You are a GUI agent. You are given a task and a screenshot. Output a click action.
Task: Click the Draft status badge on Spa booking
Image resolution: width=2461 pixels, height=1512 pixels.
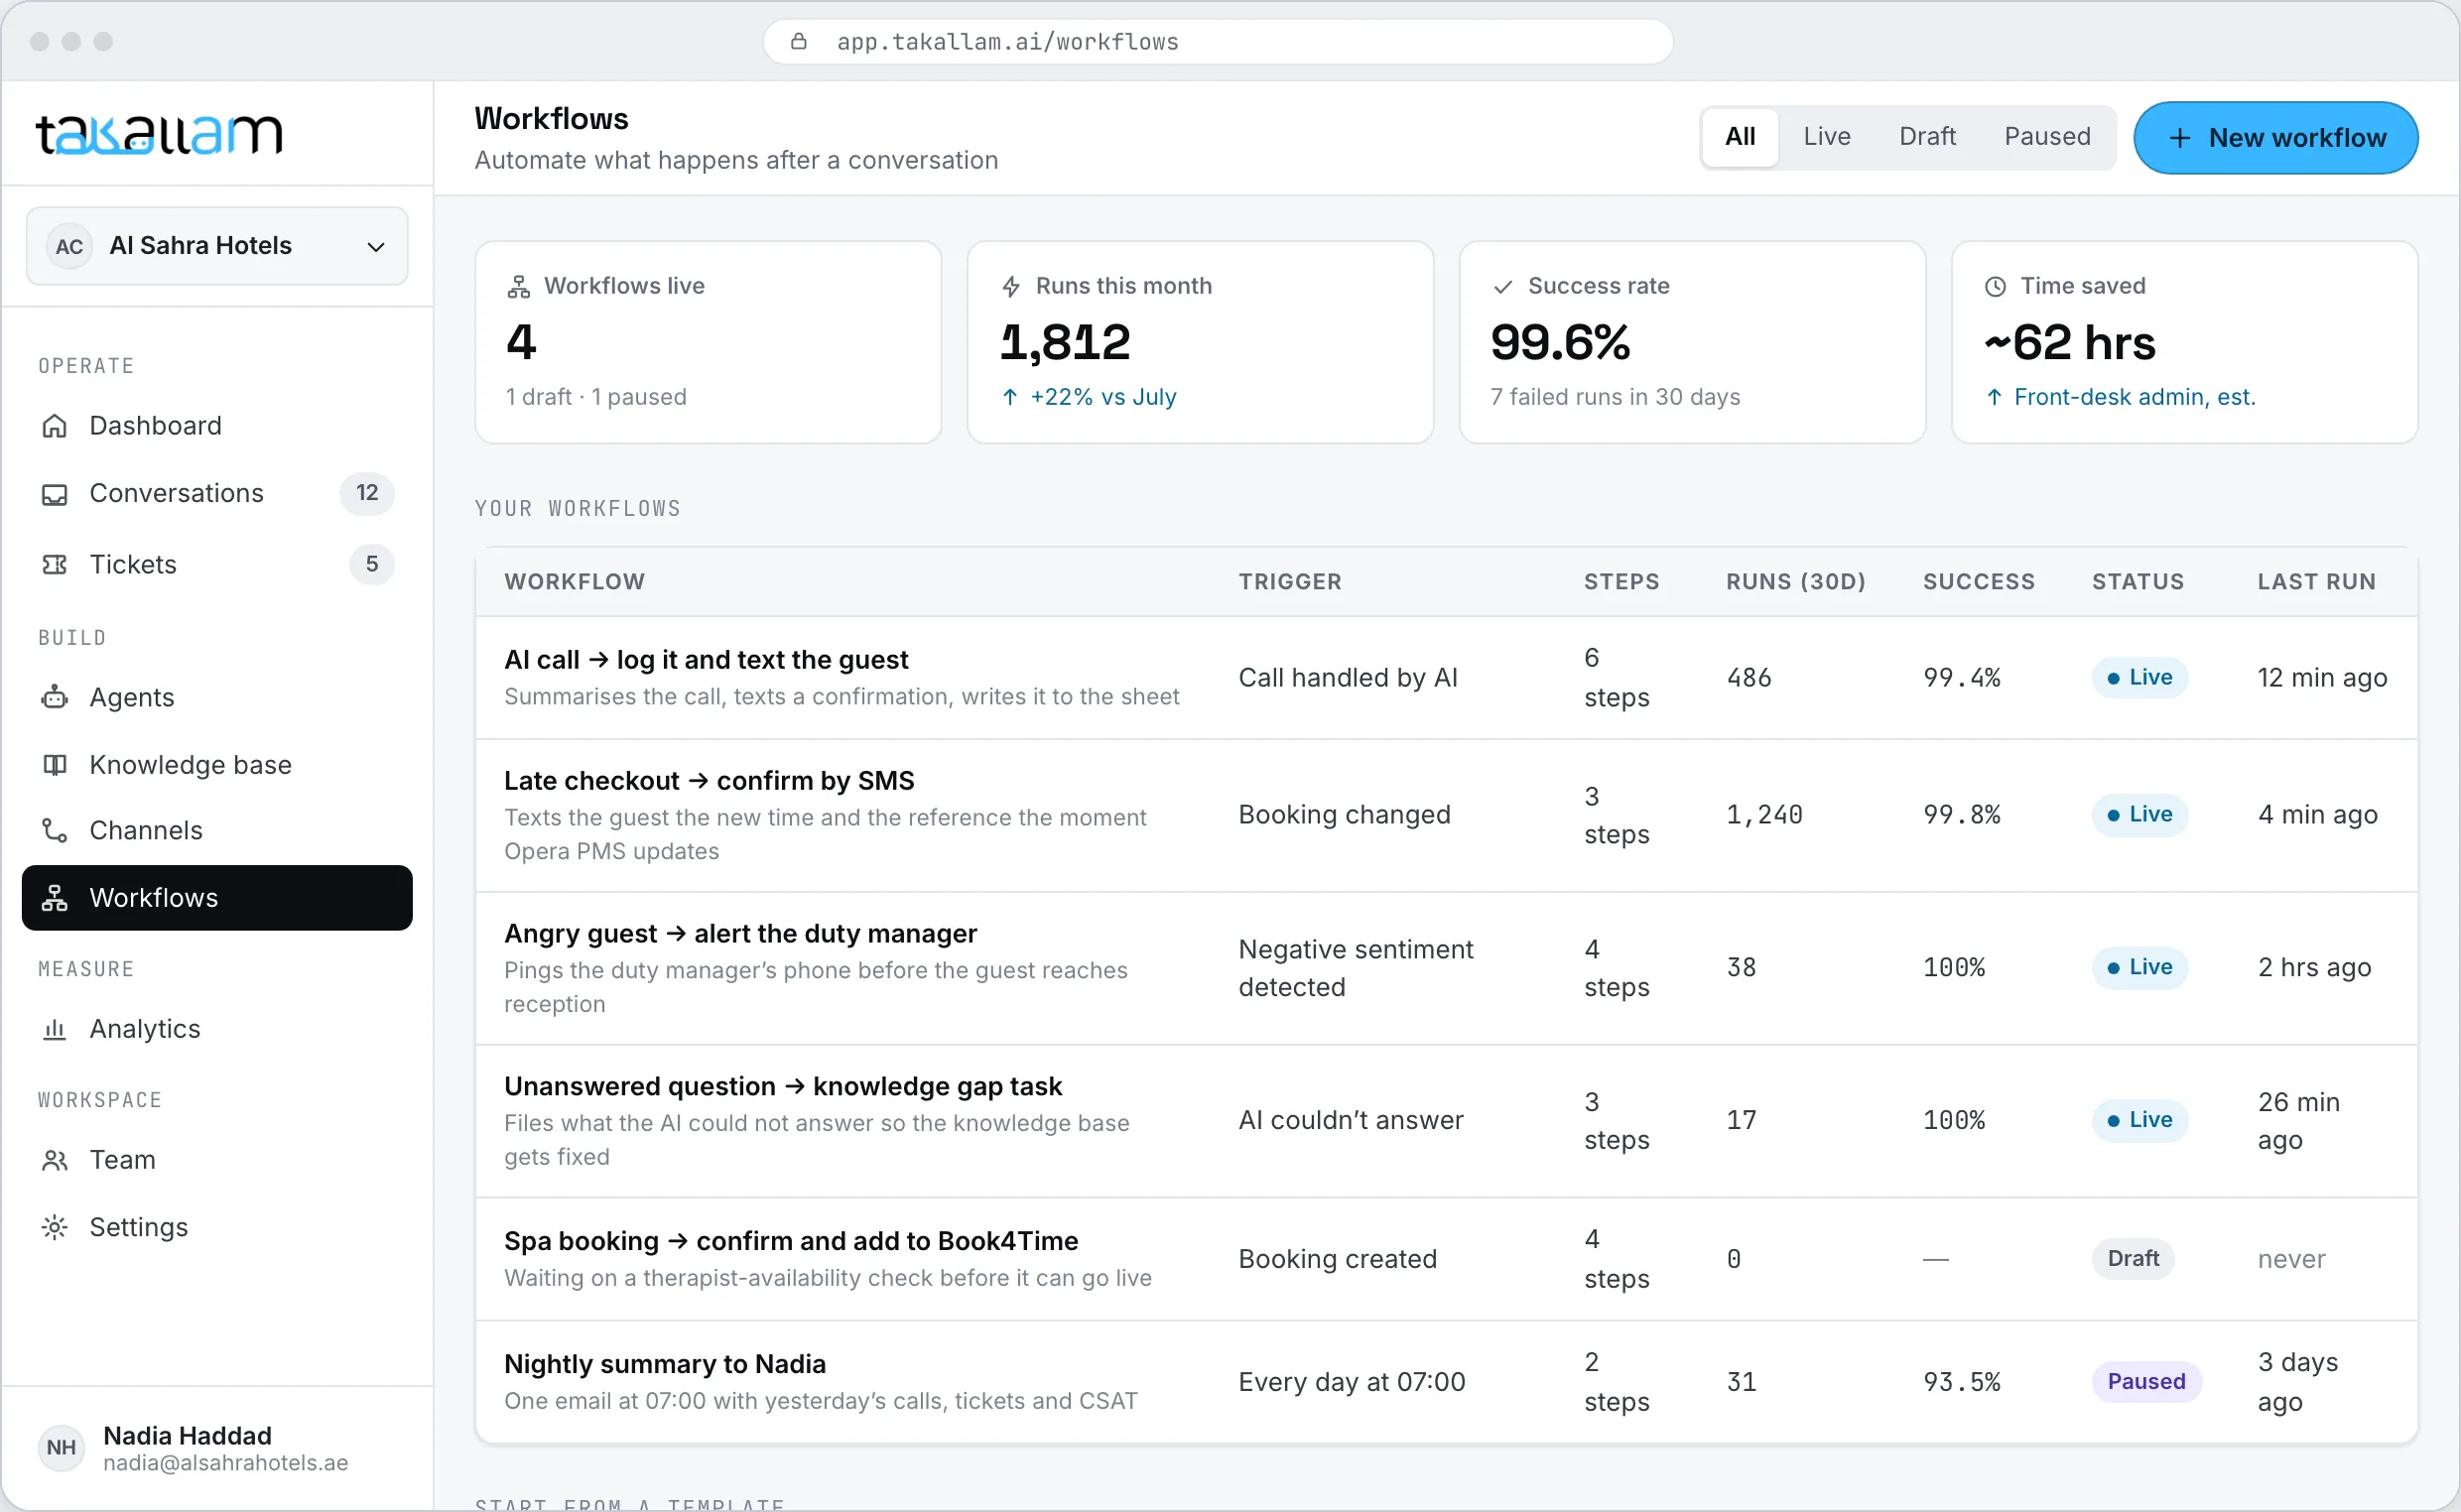click(x=2133, y=1259)
